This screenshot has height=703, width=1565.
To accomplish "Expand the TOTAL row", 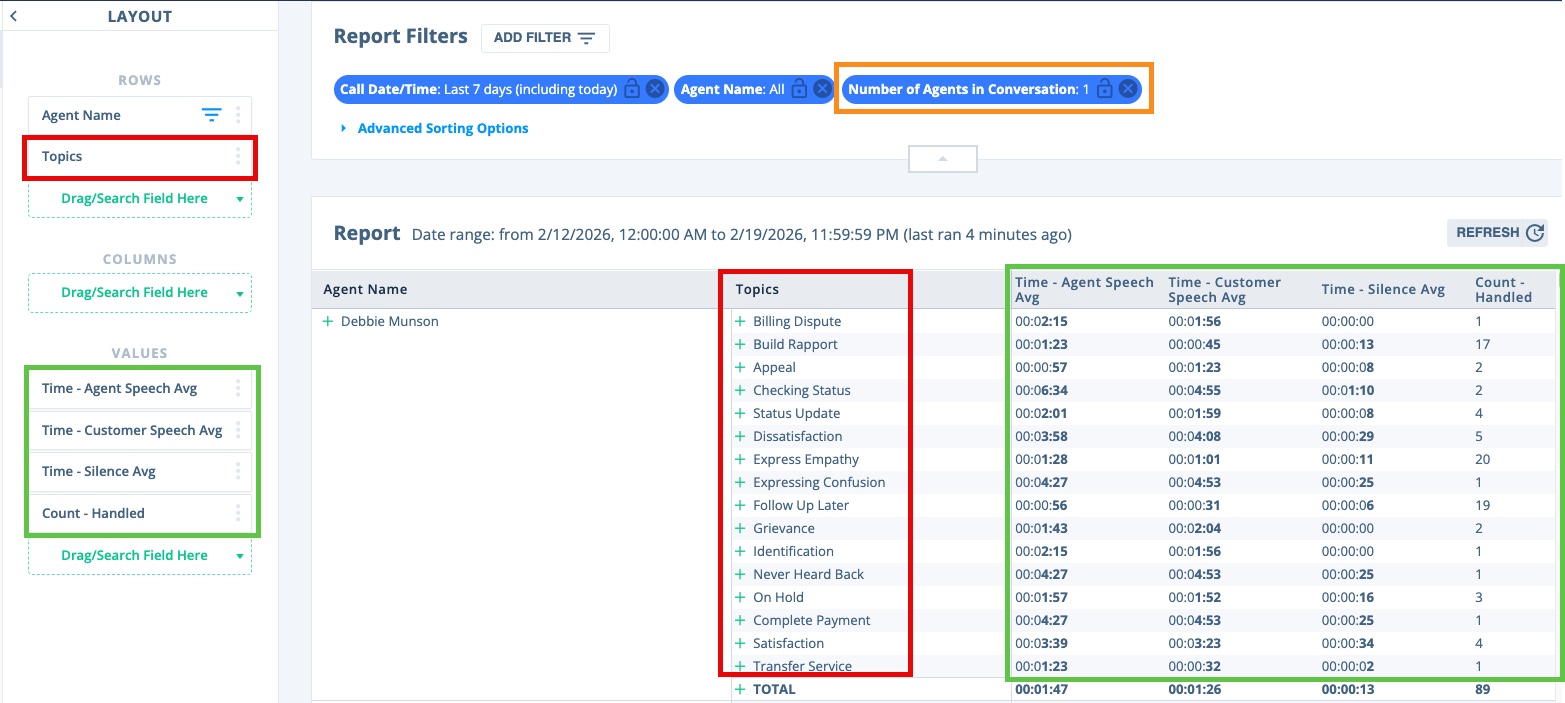I will [741, 690].
